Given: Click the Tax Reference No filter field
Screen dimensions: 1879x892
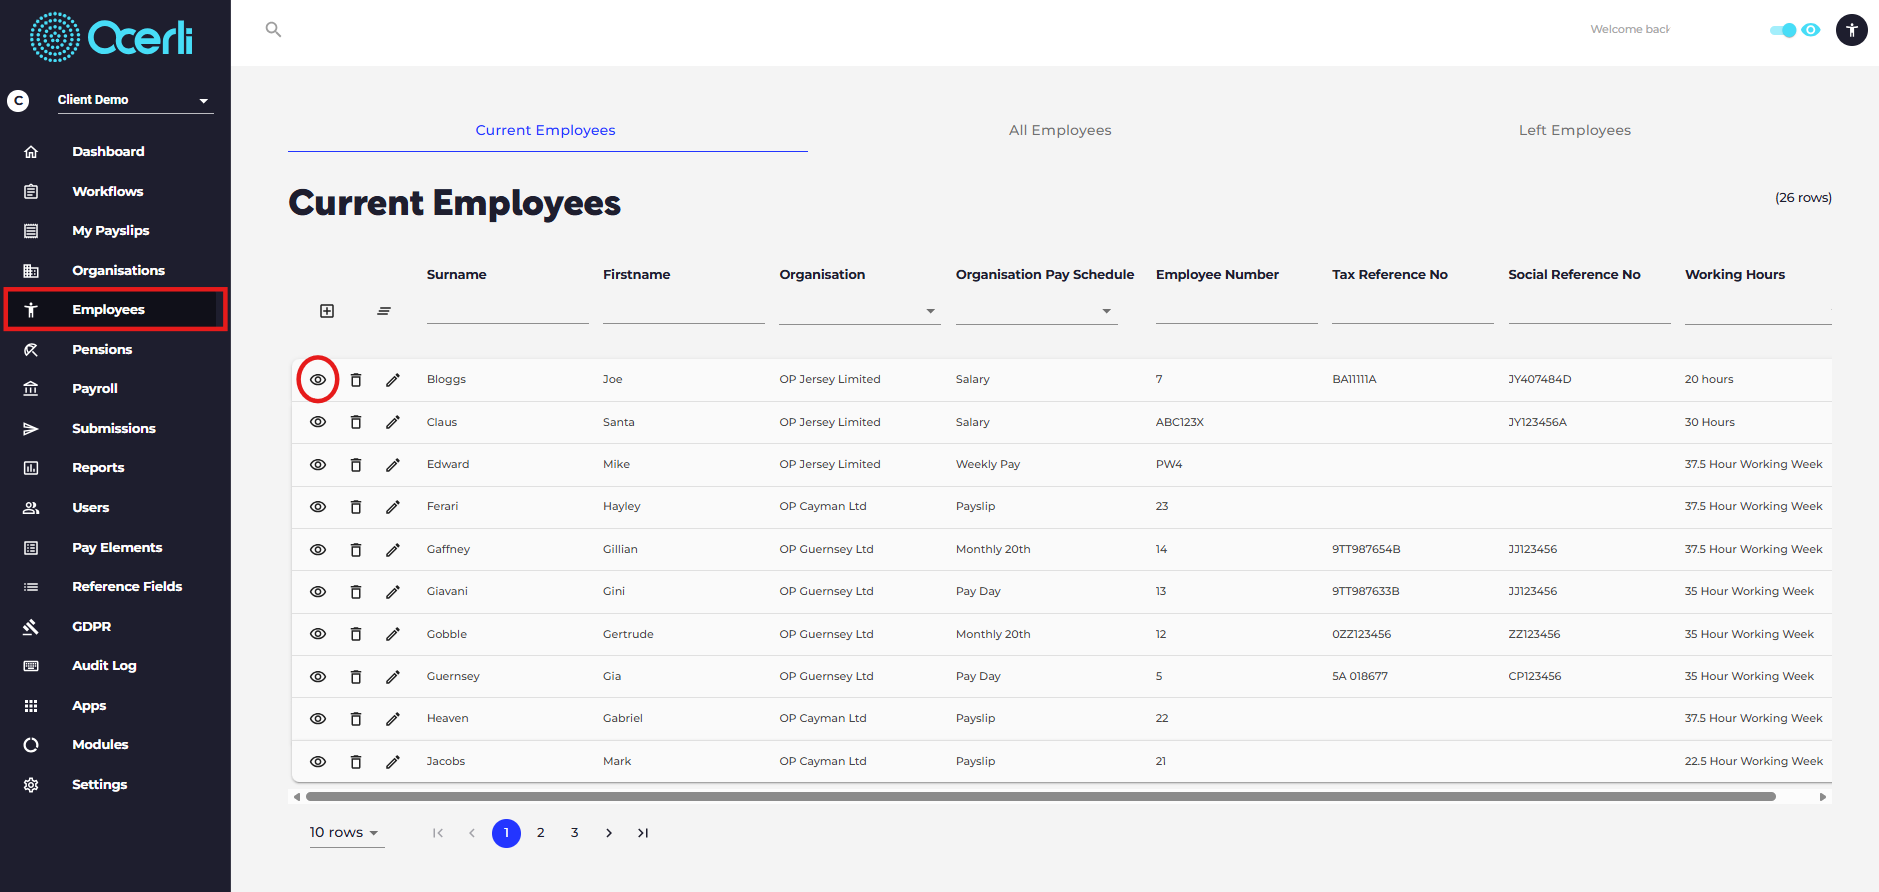Looking at the screenshot, I should (x=1413, y=311).
